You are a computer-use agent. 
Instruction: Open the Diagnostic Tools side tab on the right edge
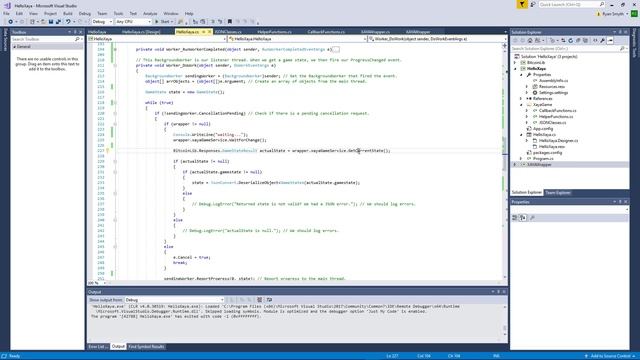[634, 43]
